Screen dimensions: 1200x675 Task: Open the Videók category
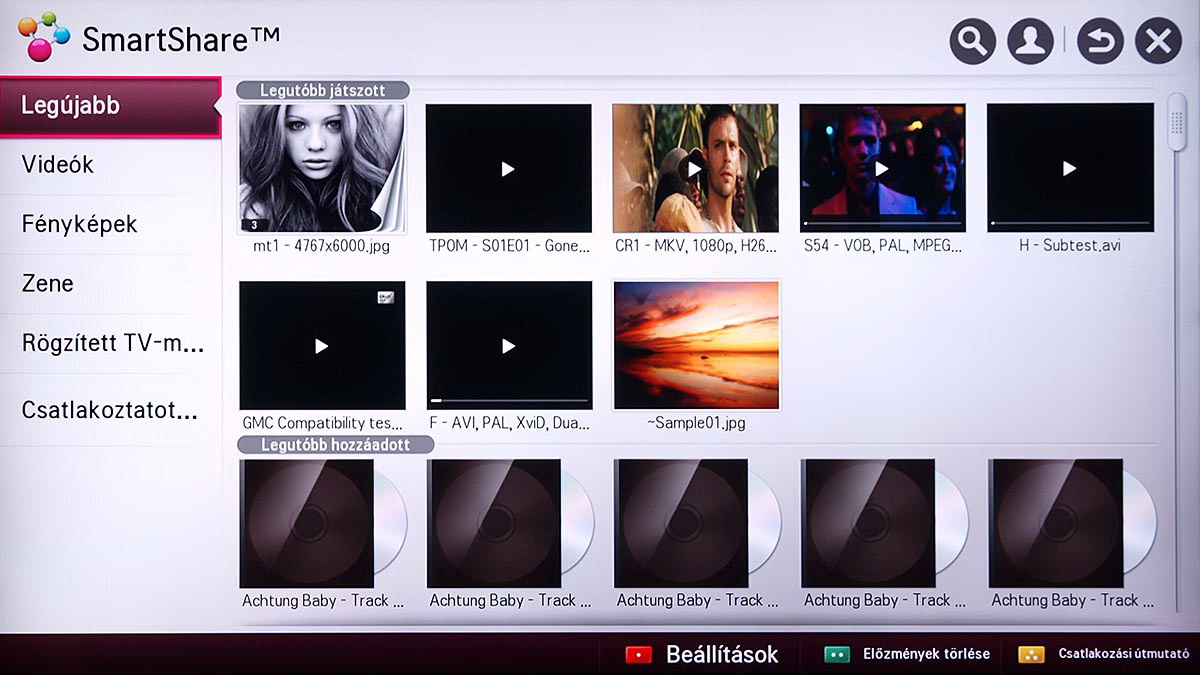coord(110,165)
